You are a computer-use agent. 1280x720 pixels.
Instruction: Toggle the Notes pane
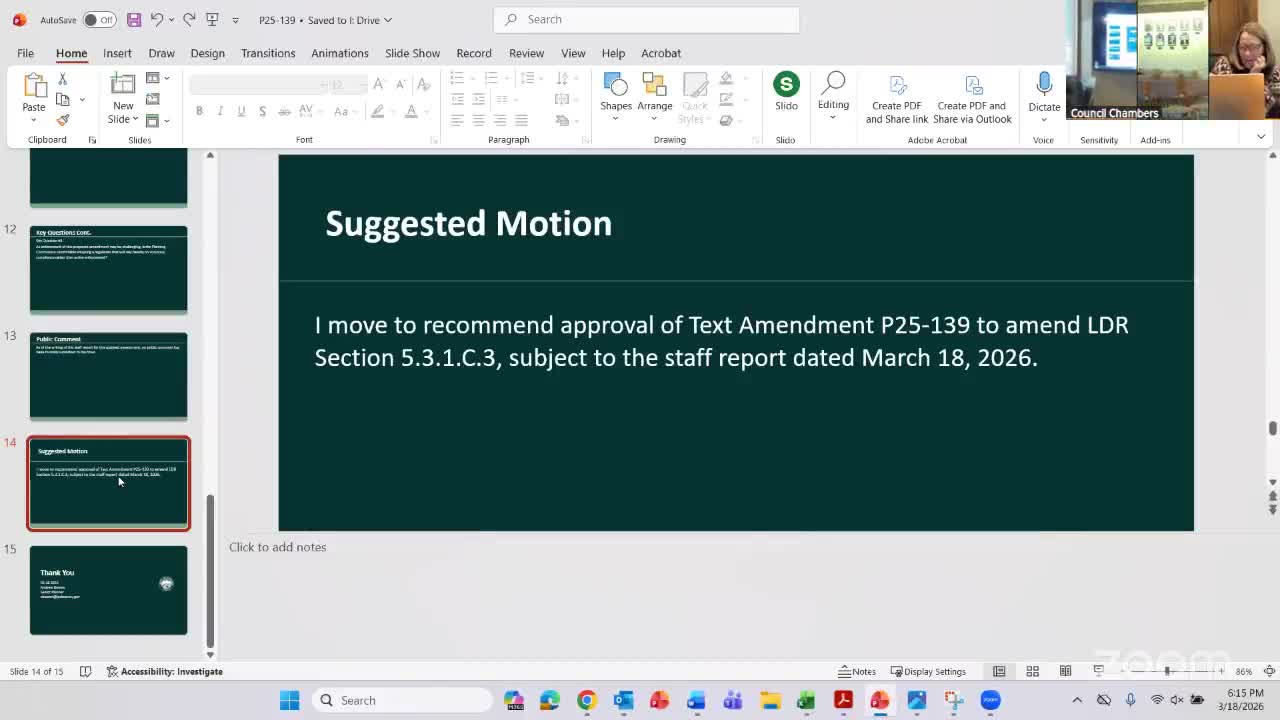click(x=857, y=671)
